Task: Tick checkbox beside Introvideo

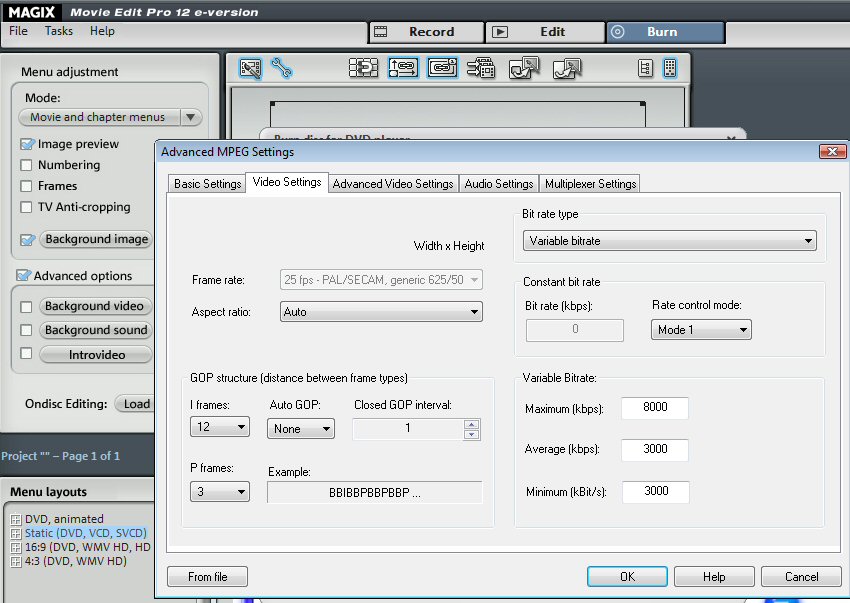Action: coord(26,354)
